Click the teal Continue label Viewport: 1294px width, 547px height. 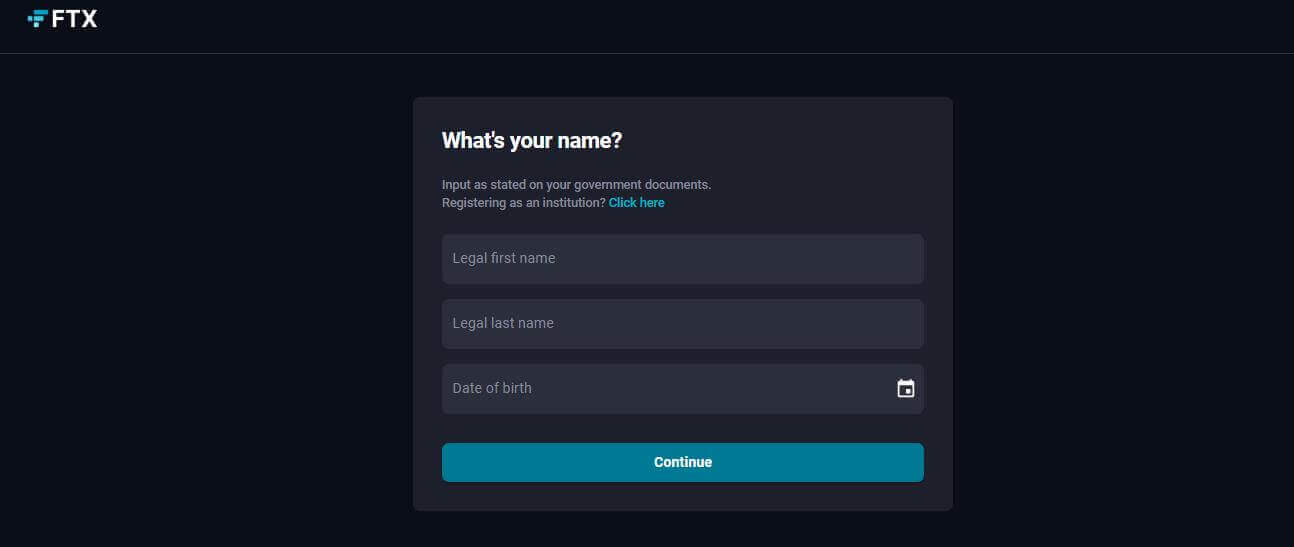[x=683, y=462]
